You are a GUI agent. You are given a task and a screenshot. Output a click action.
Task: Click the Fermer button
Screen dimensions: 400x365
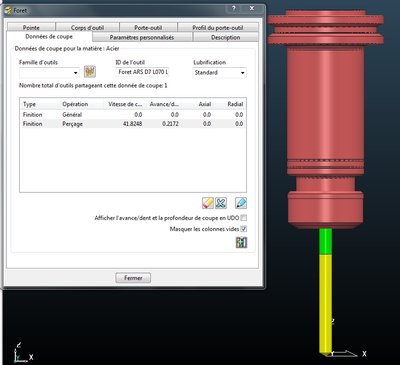133,278
